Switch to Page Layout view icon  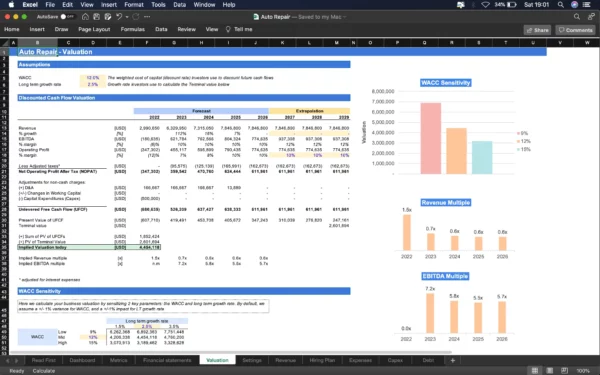click(x=549, y=370)
